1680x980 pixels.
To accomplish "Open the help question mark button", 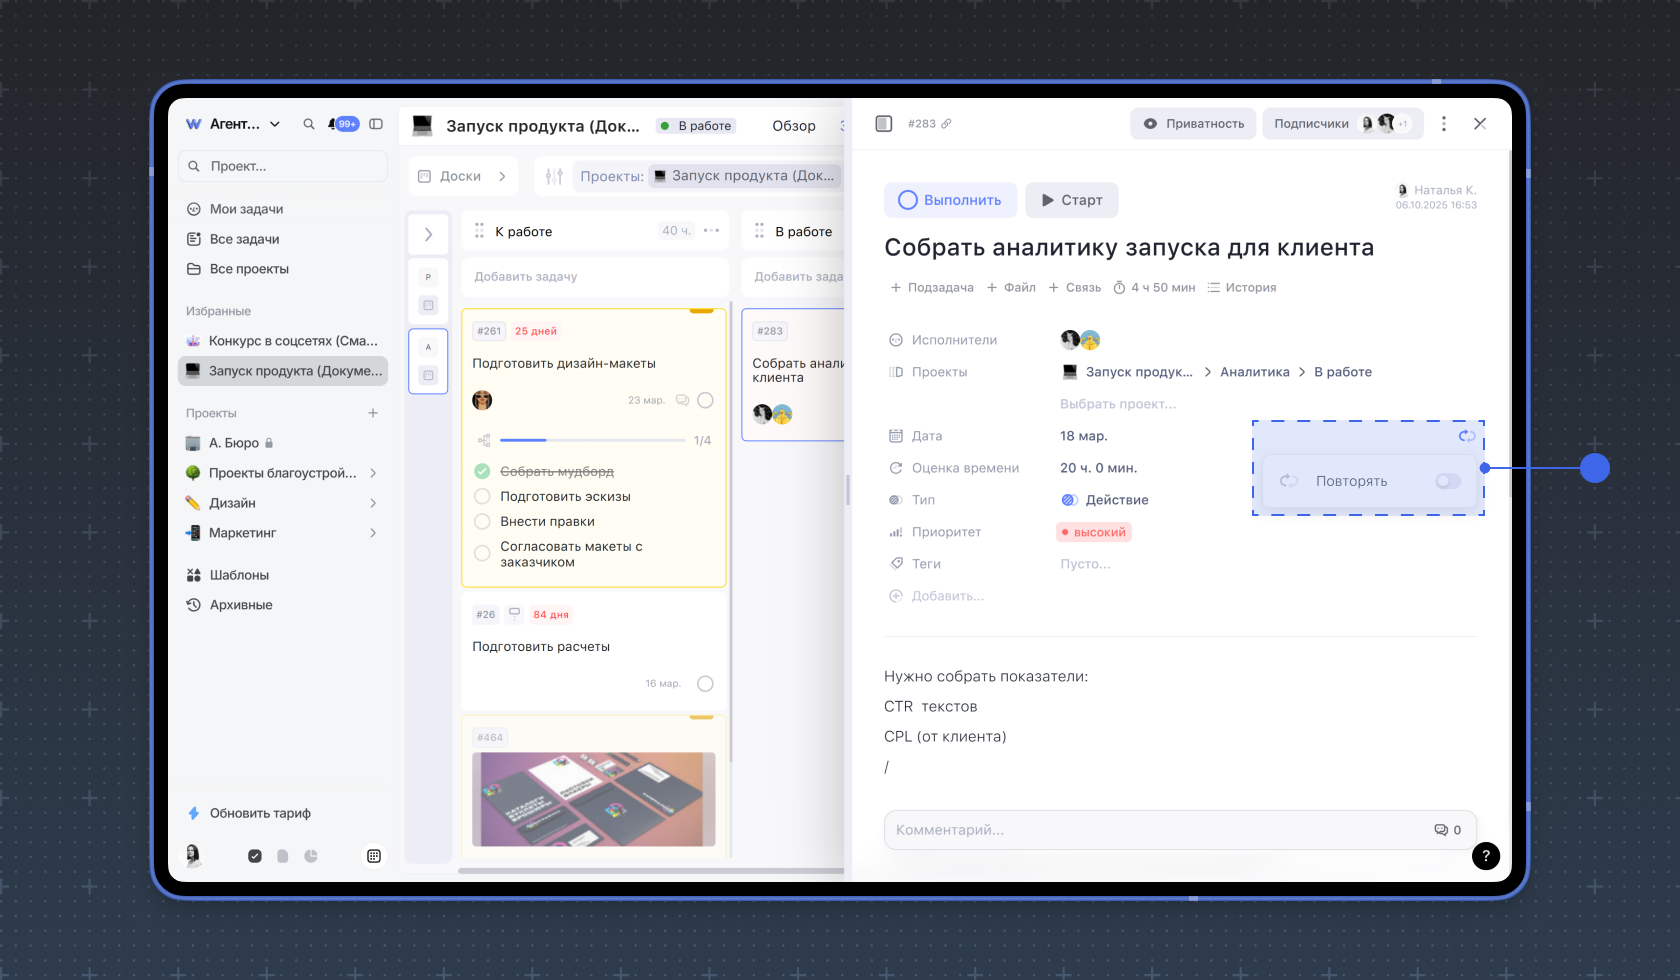I will [x=1485, y=855].
